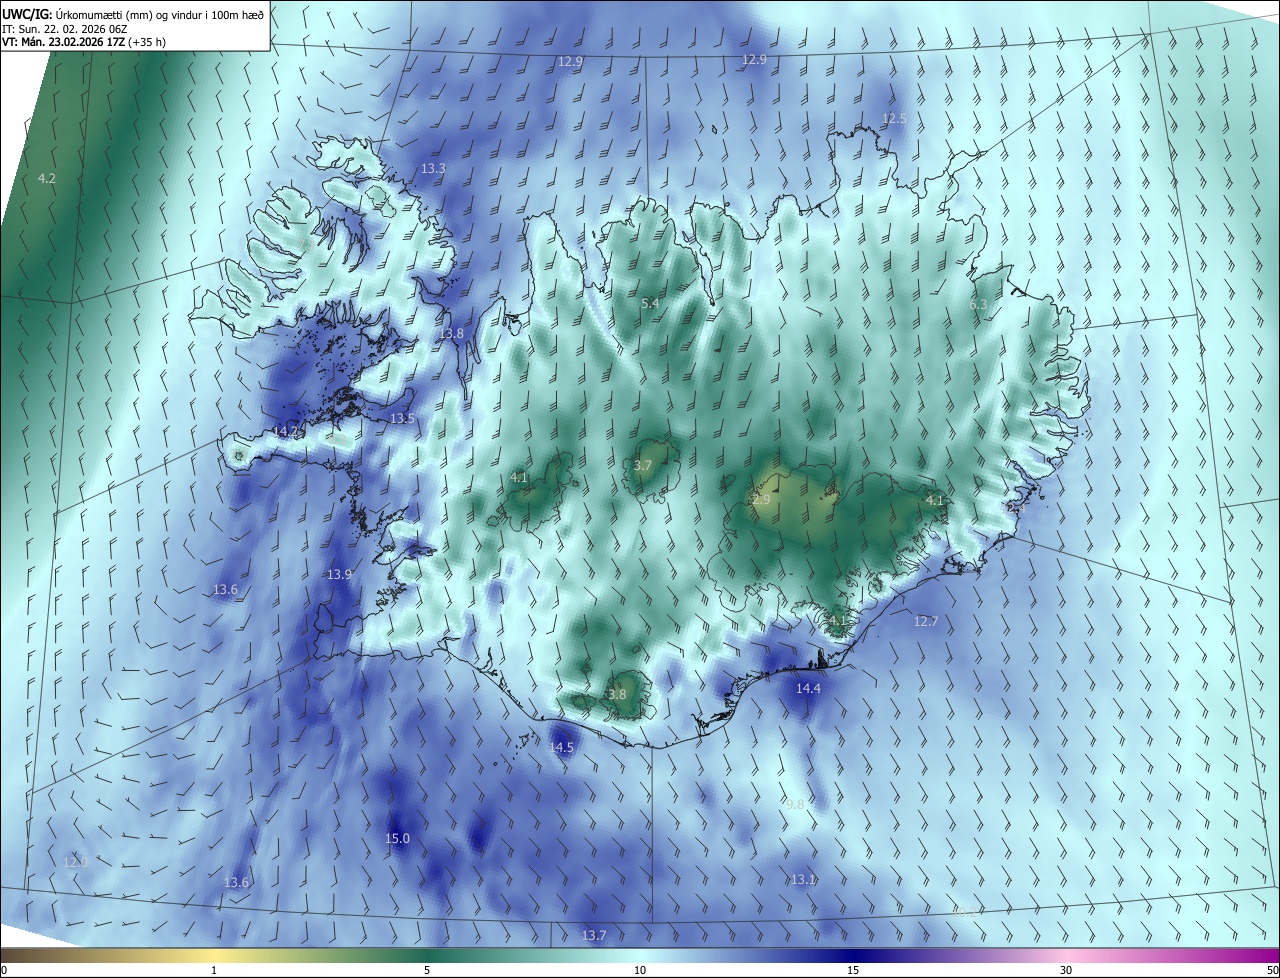Click the '5' tick label on the colour scale
The height and width of the screenshot is (978, 1280).
427,970
